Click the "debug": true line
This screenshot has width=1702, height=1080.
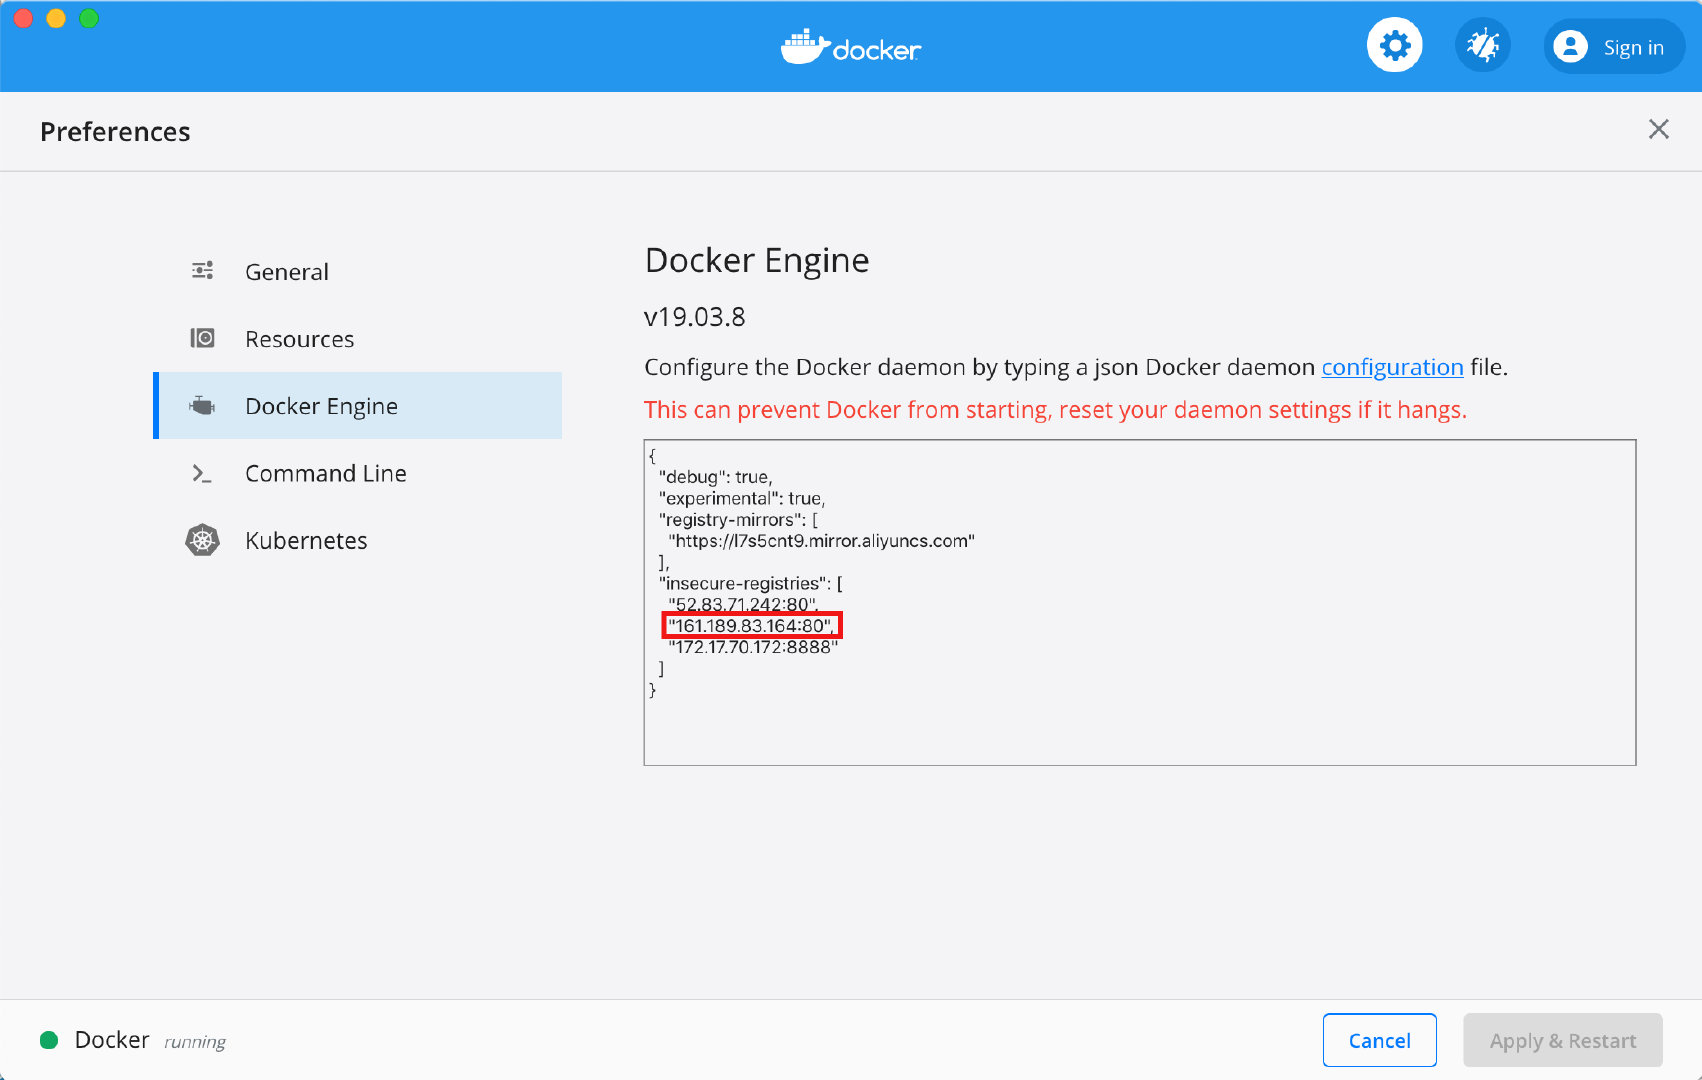point(715,477)
